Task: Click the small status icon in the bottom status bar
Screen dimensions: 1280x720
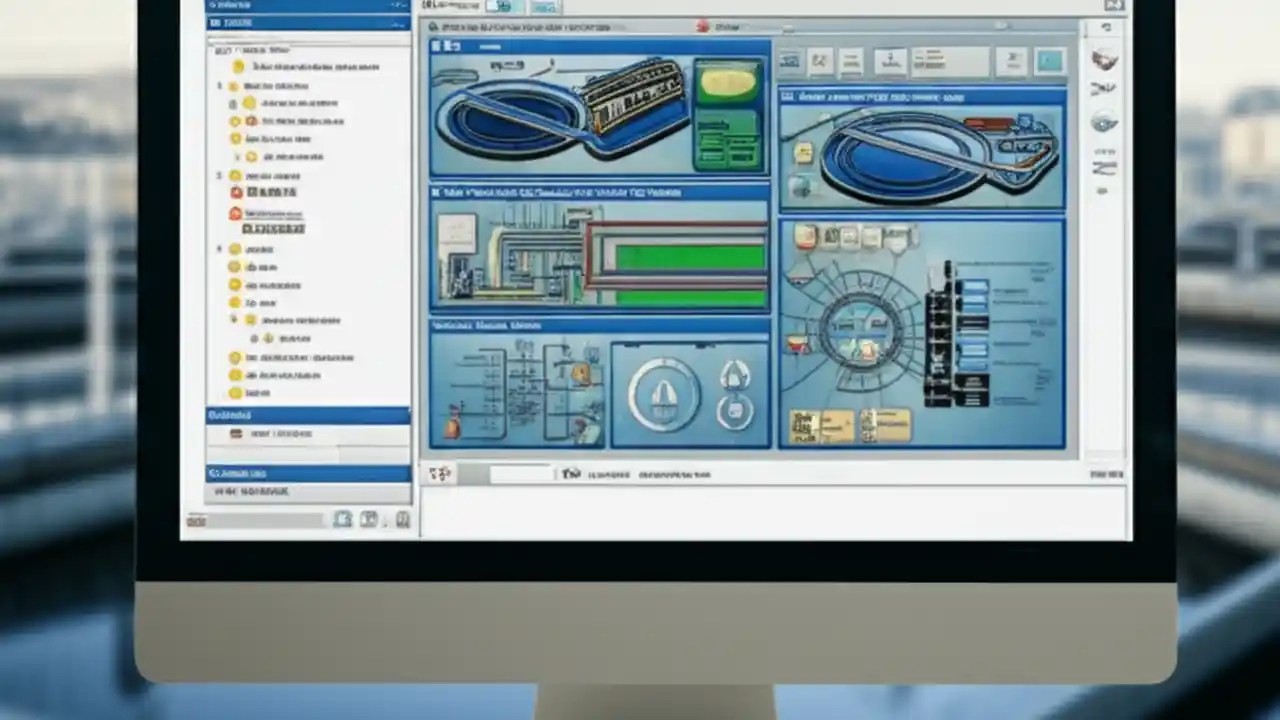Action: click(440, 474)
